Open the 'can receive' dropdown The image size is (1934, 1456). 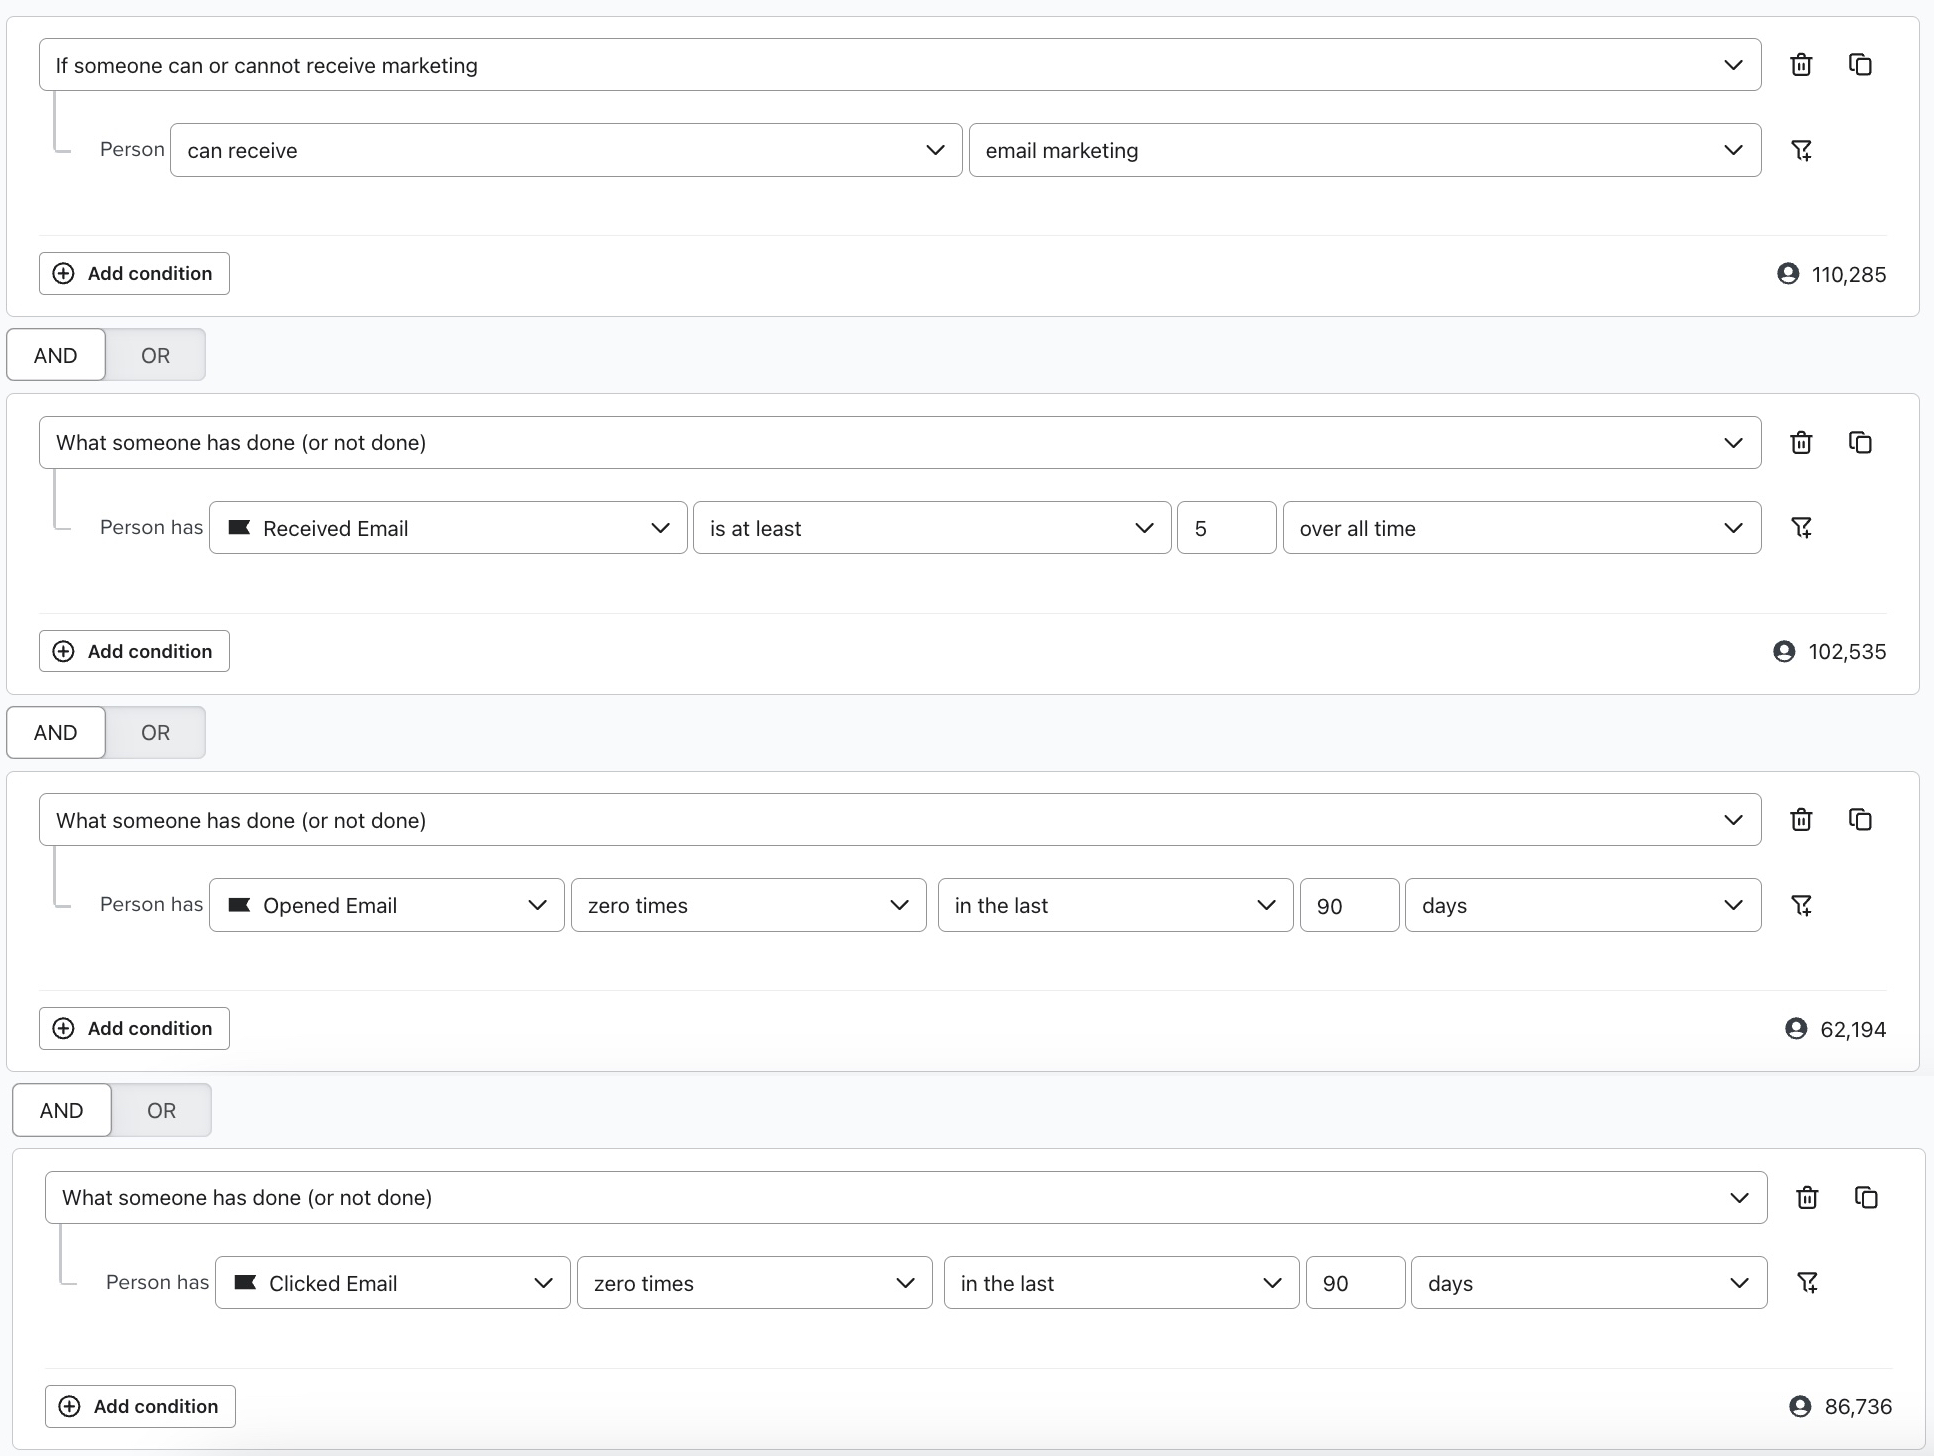pyautogui.click(x=565, y=150)
